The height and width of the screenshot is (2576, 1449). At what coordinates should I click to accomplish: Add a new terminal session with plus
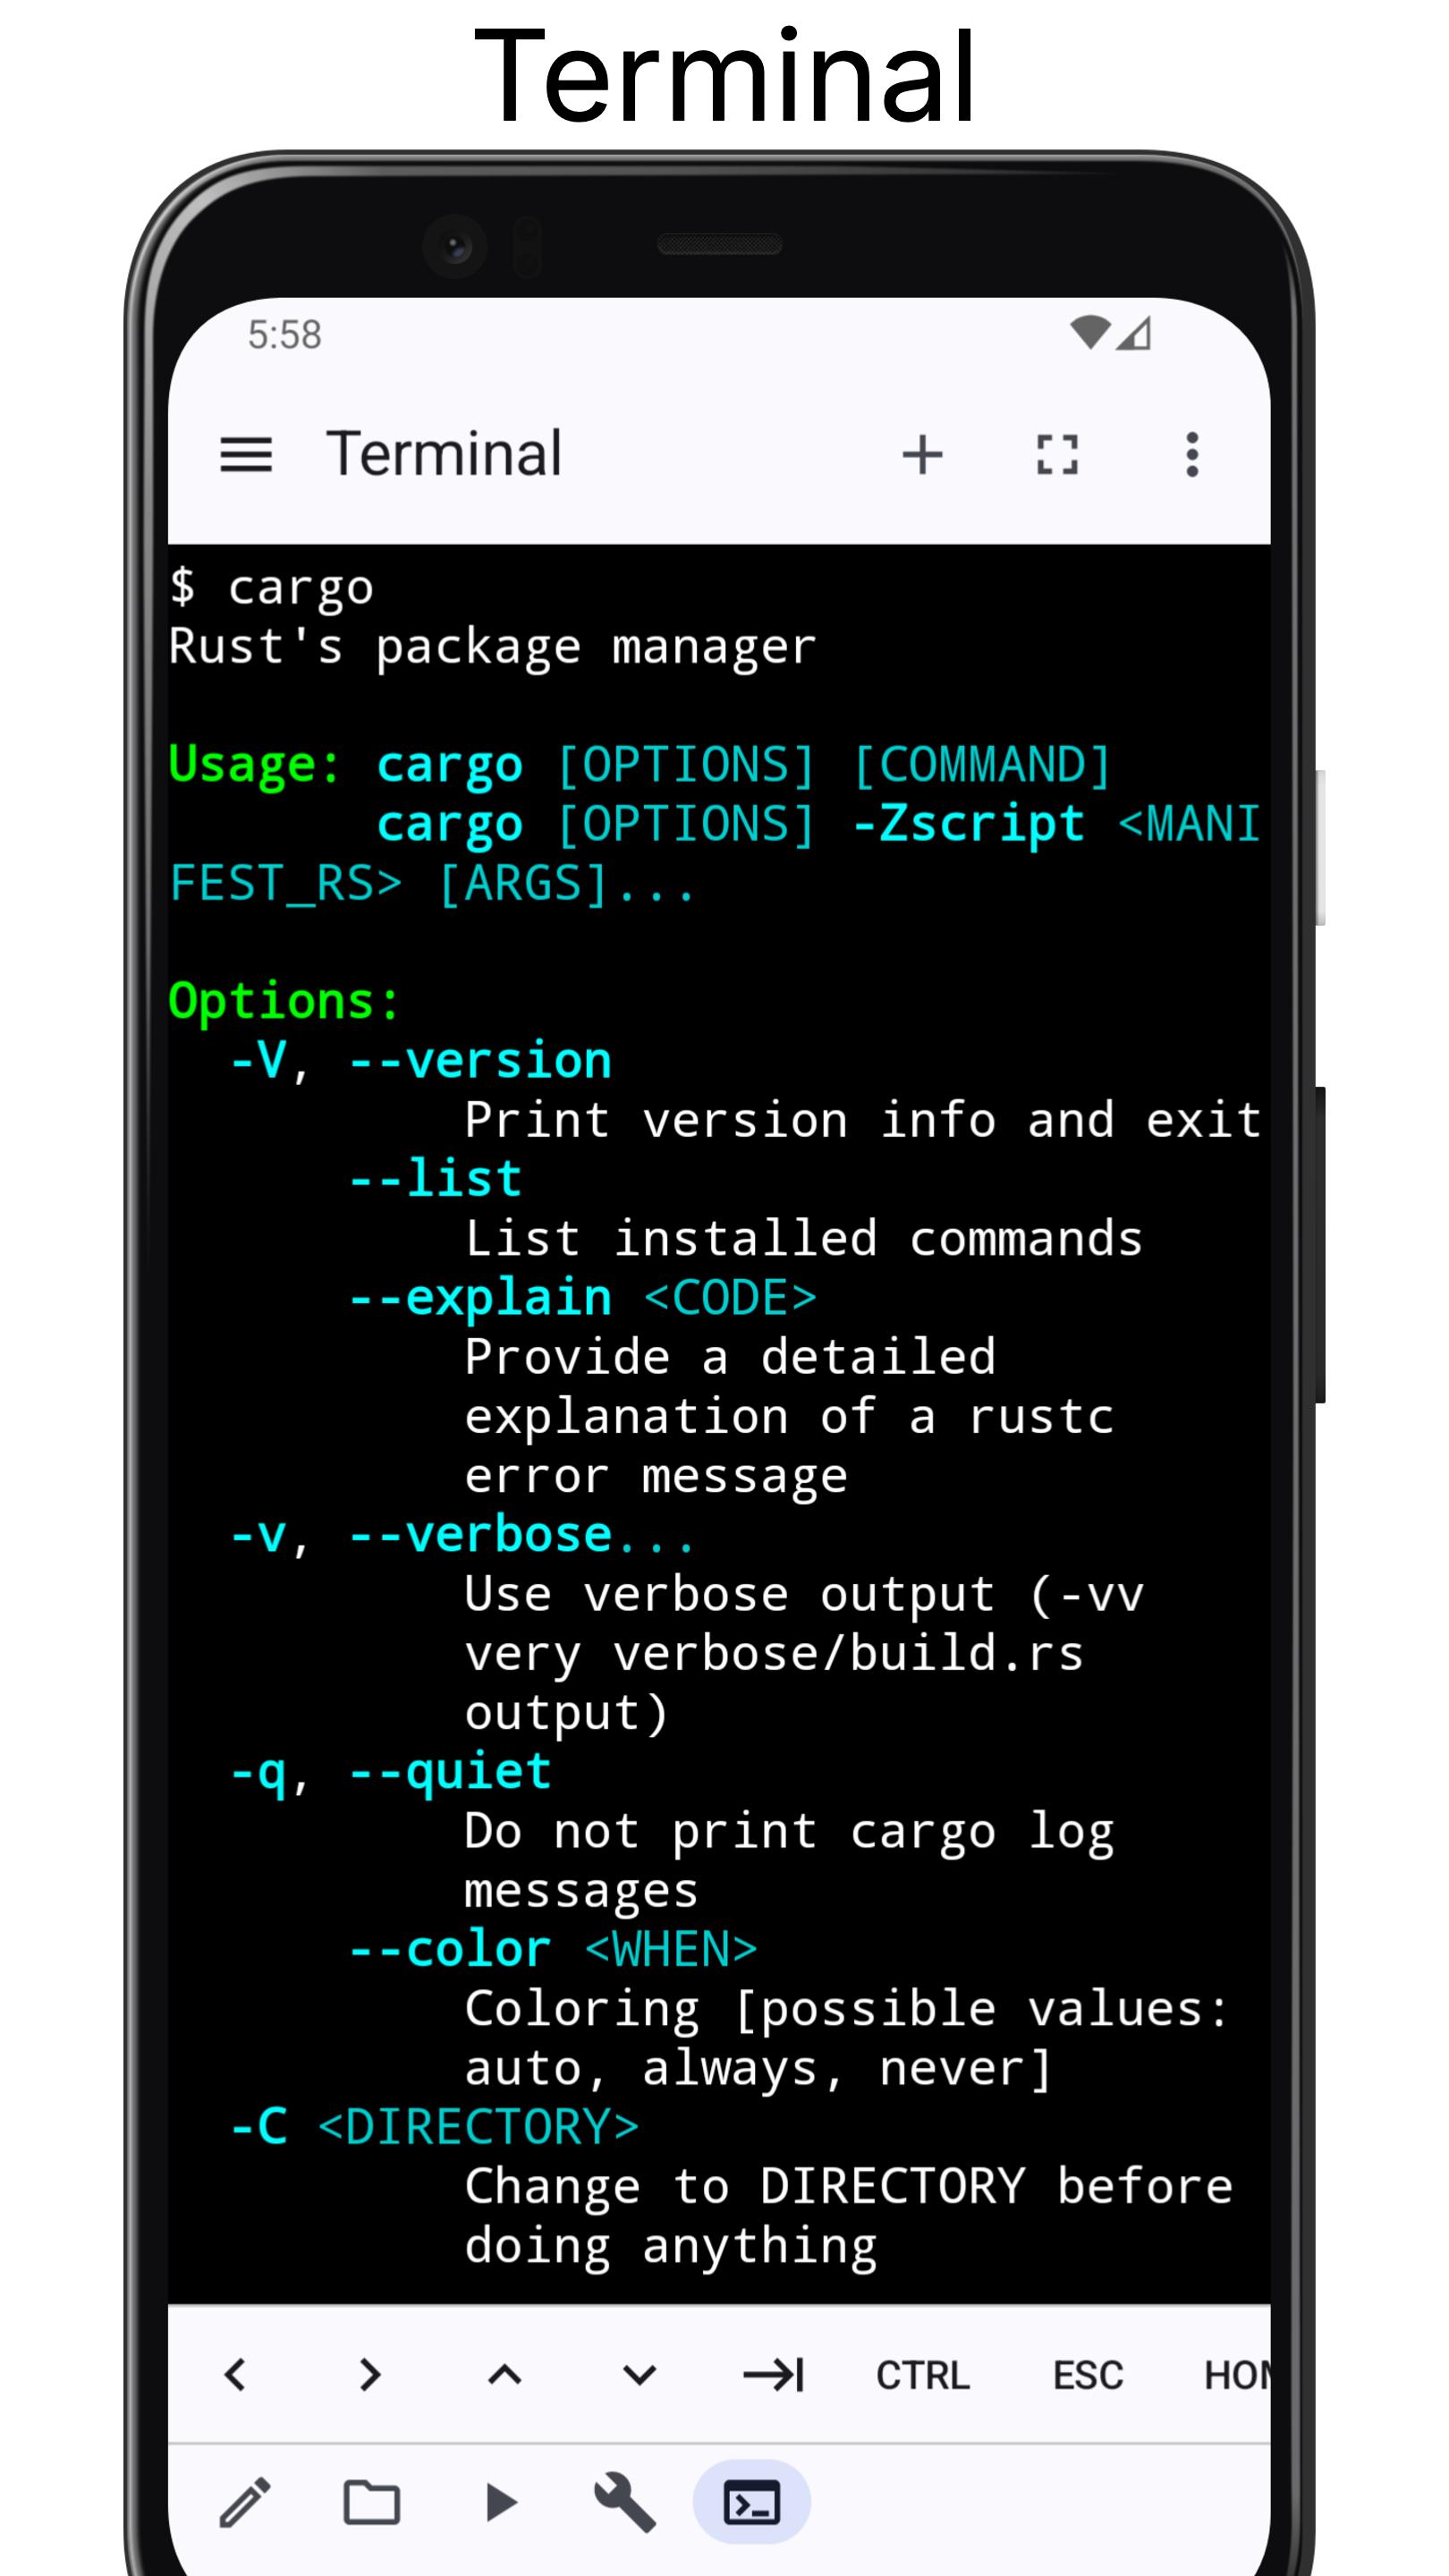coord(922,455)
